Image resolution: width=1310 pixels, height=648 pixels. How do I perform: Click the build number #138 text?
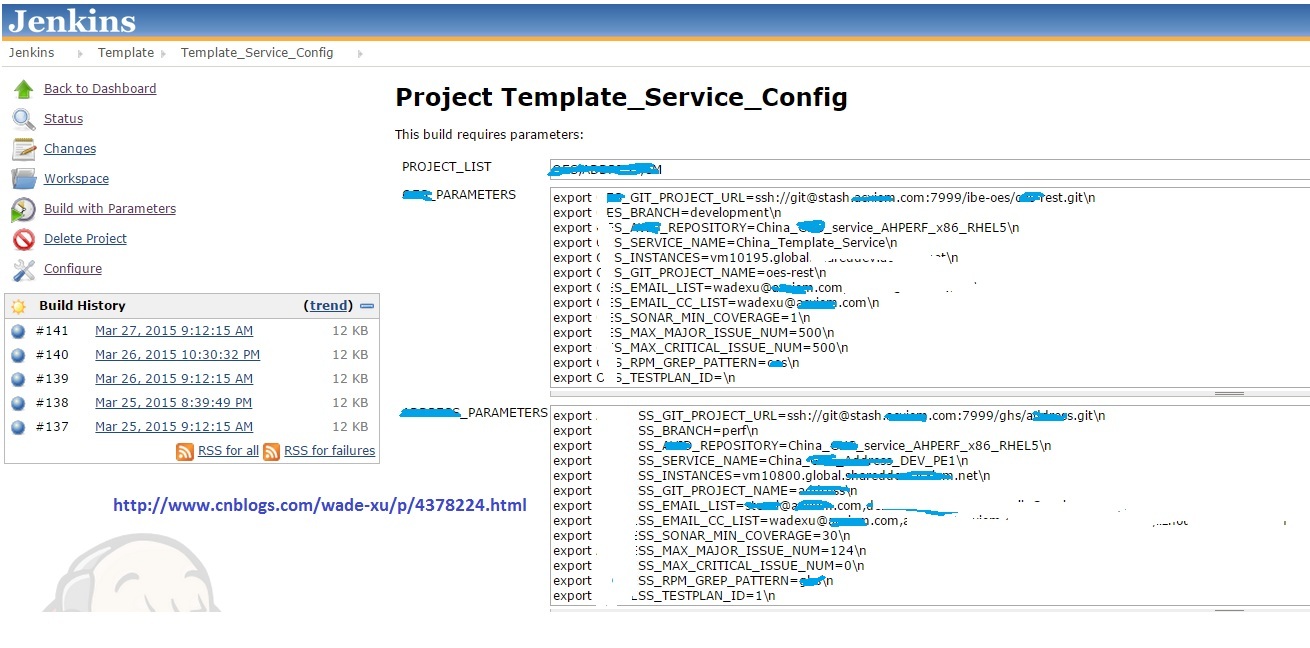(x=52, y=403)
